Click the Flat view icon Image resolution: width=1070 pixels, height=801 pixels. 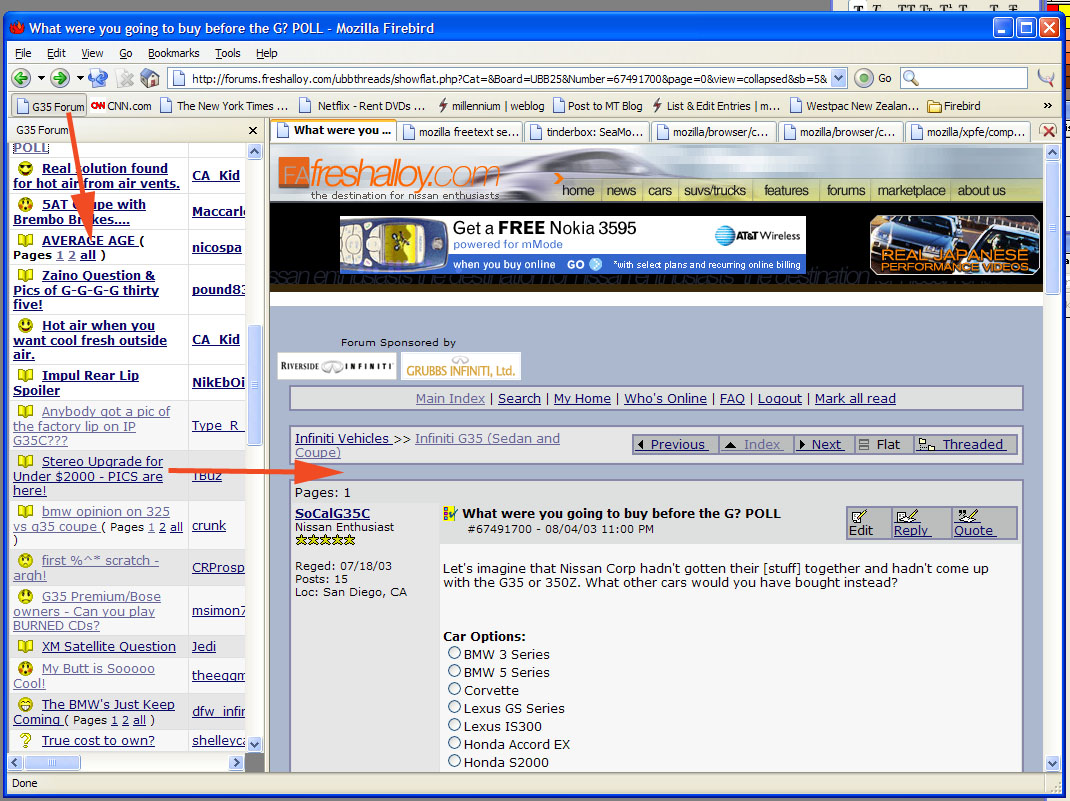864,445
